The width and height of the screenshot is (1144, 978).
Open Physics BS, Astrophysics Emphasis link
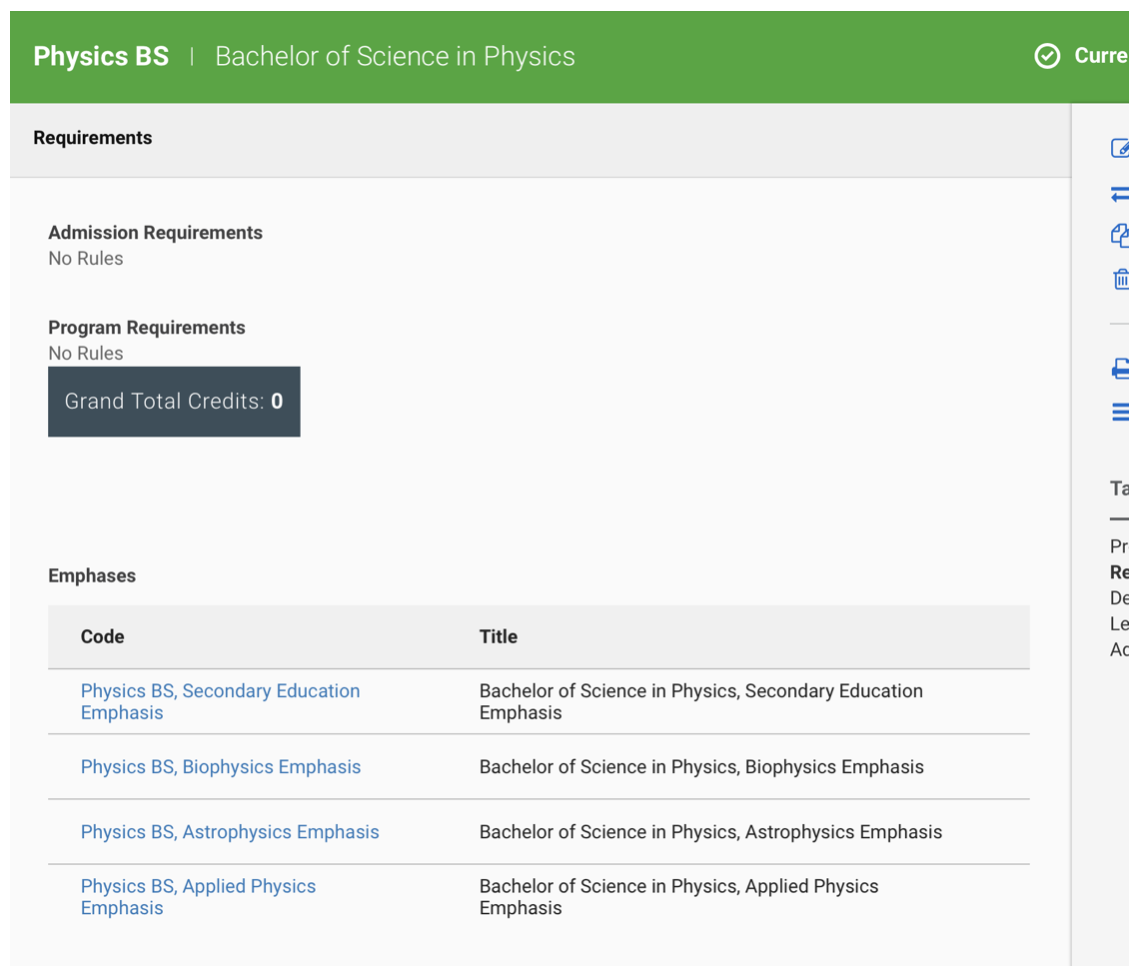(230, 831)
